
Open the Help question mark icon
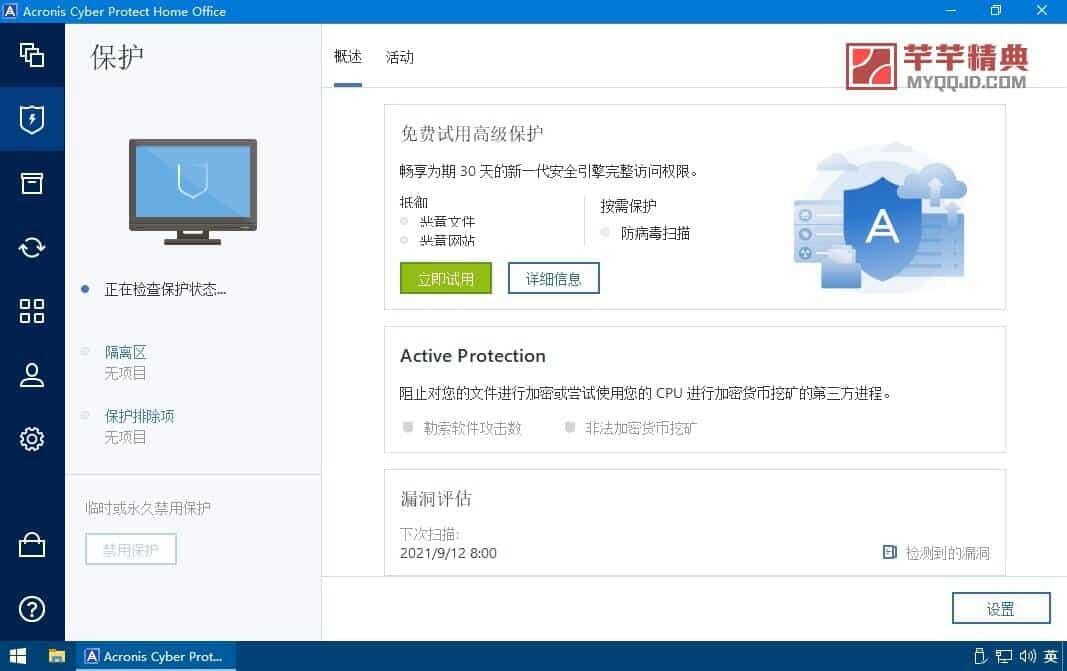32,608
